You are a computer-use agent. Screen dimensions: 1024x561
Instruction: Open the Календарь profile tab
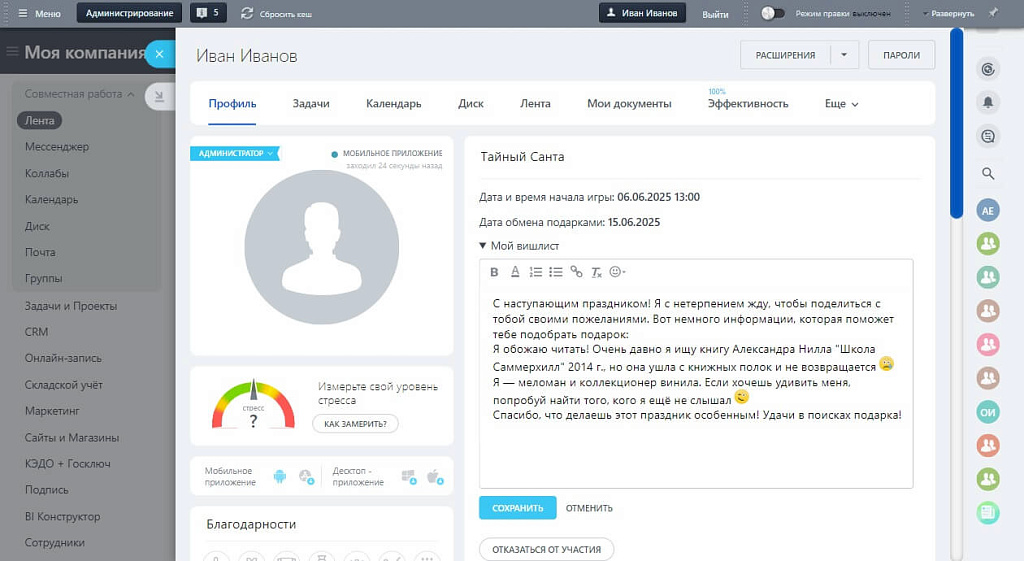(393, 104)
